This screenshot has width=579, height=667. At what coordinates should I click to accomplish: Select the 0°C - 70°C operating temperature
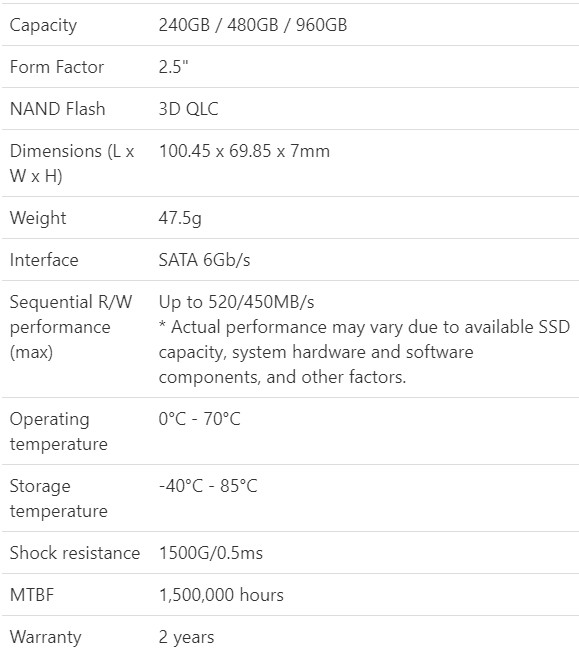(x=200, y=419)
